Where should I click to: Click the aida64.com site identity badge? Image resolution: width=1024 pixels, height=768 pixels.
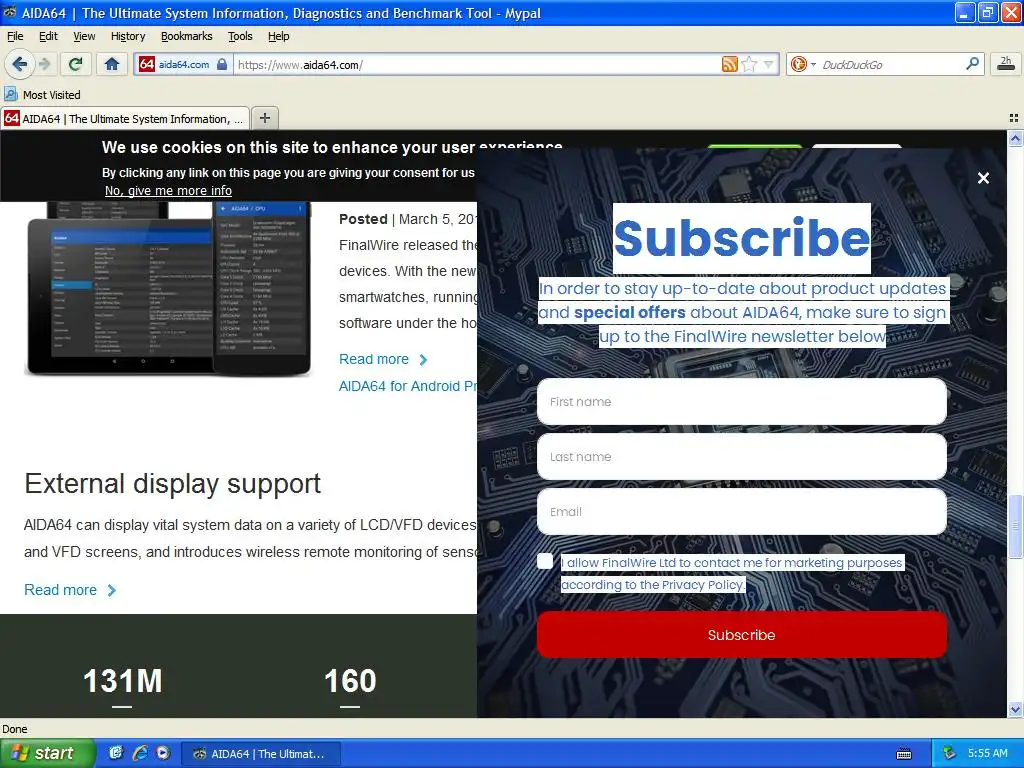184,64
